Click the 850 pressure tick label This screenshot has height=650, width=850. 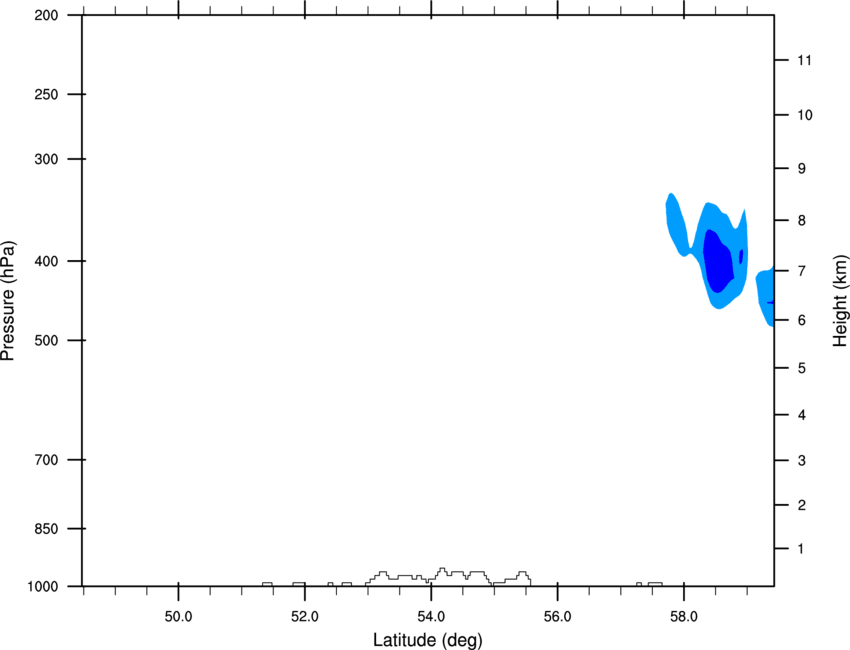click(46, 529)
